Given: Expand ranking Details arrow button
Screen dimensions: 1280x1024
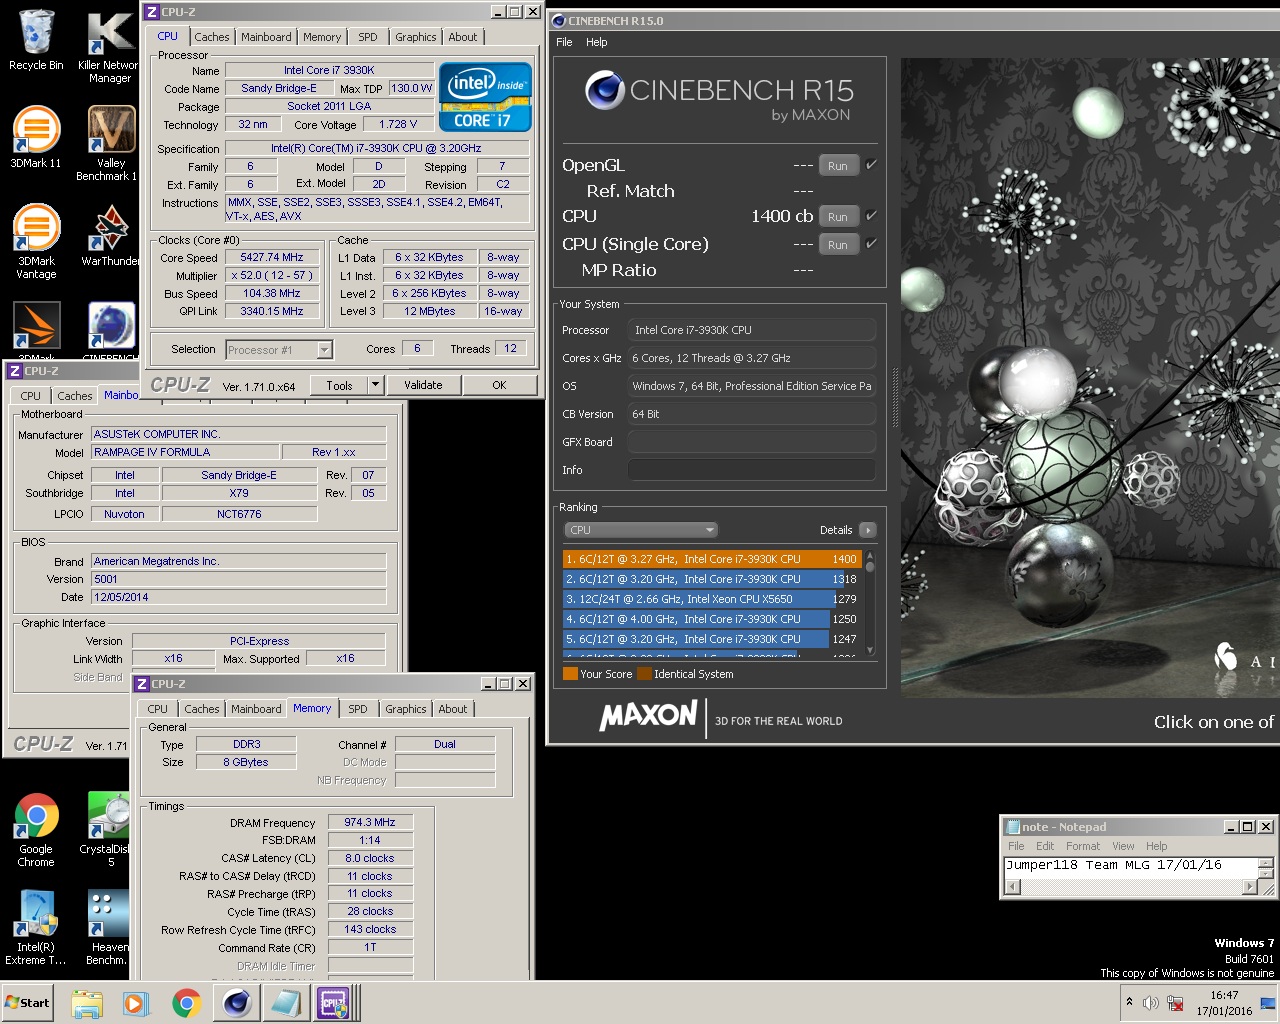Looking at the screenshot, I should 867,530.
